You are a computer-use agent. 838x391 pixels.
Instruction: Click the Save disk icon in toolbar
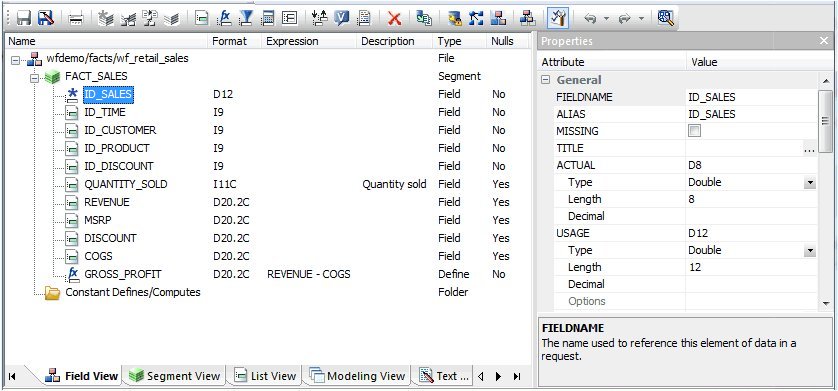[x=24, y=19]
